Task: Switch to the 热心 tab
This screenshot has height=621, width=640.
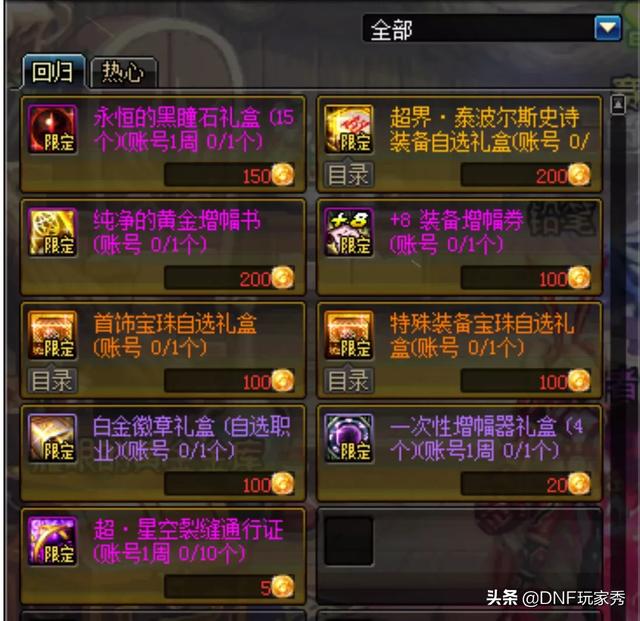Action: (x=122, y=73)
